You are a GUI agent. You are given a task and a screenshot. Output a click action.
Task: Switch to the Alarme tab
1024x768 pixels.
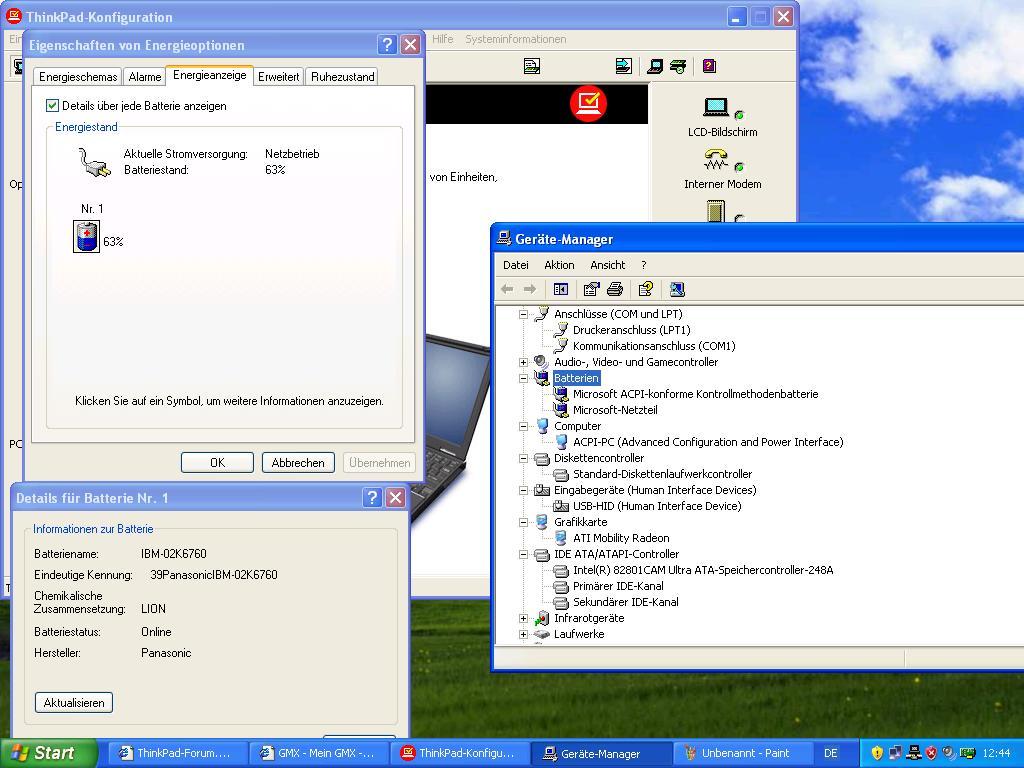pyautogui.click(x=144, y=77)
